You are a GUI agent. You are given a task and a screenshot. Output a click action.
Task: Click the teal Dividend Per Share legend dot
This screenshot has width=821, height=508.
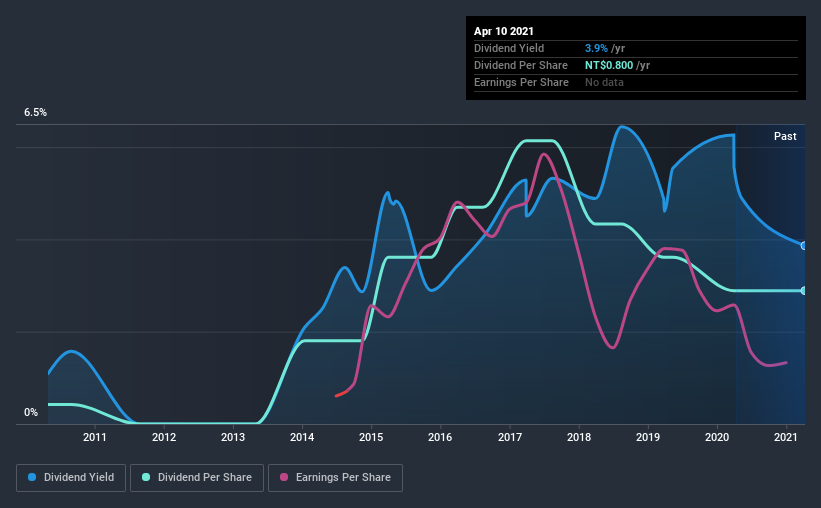pos(146,477)
